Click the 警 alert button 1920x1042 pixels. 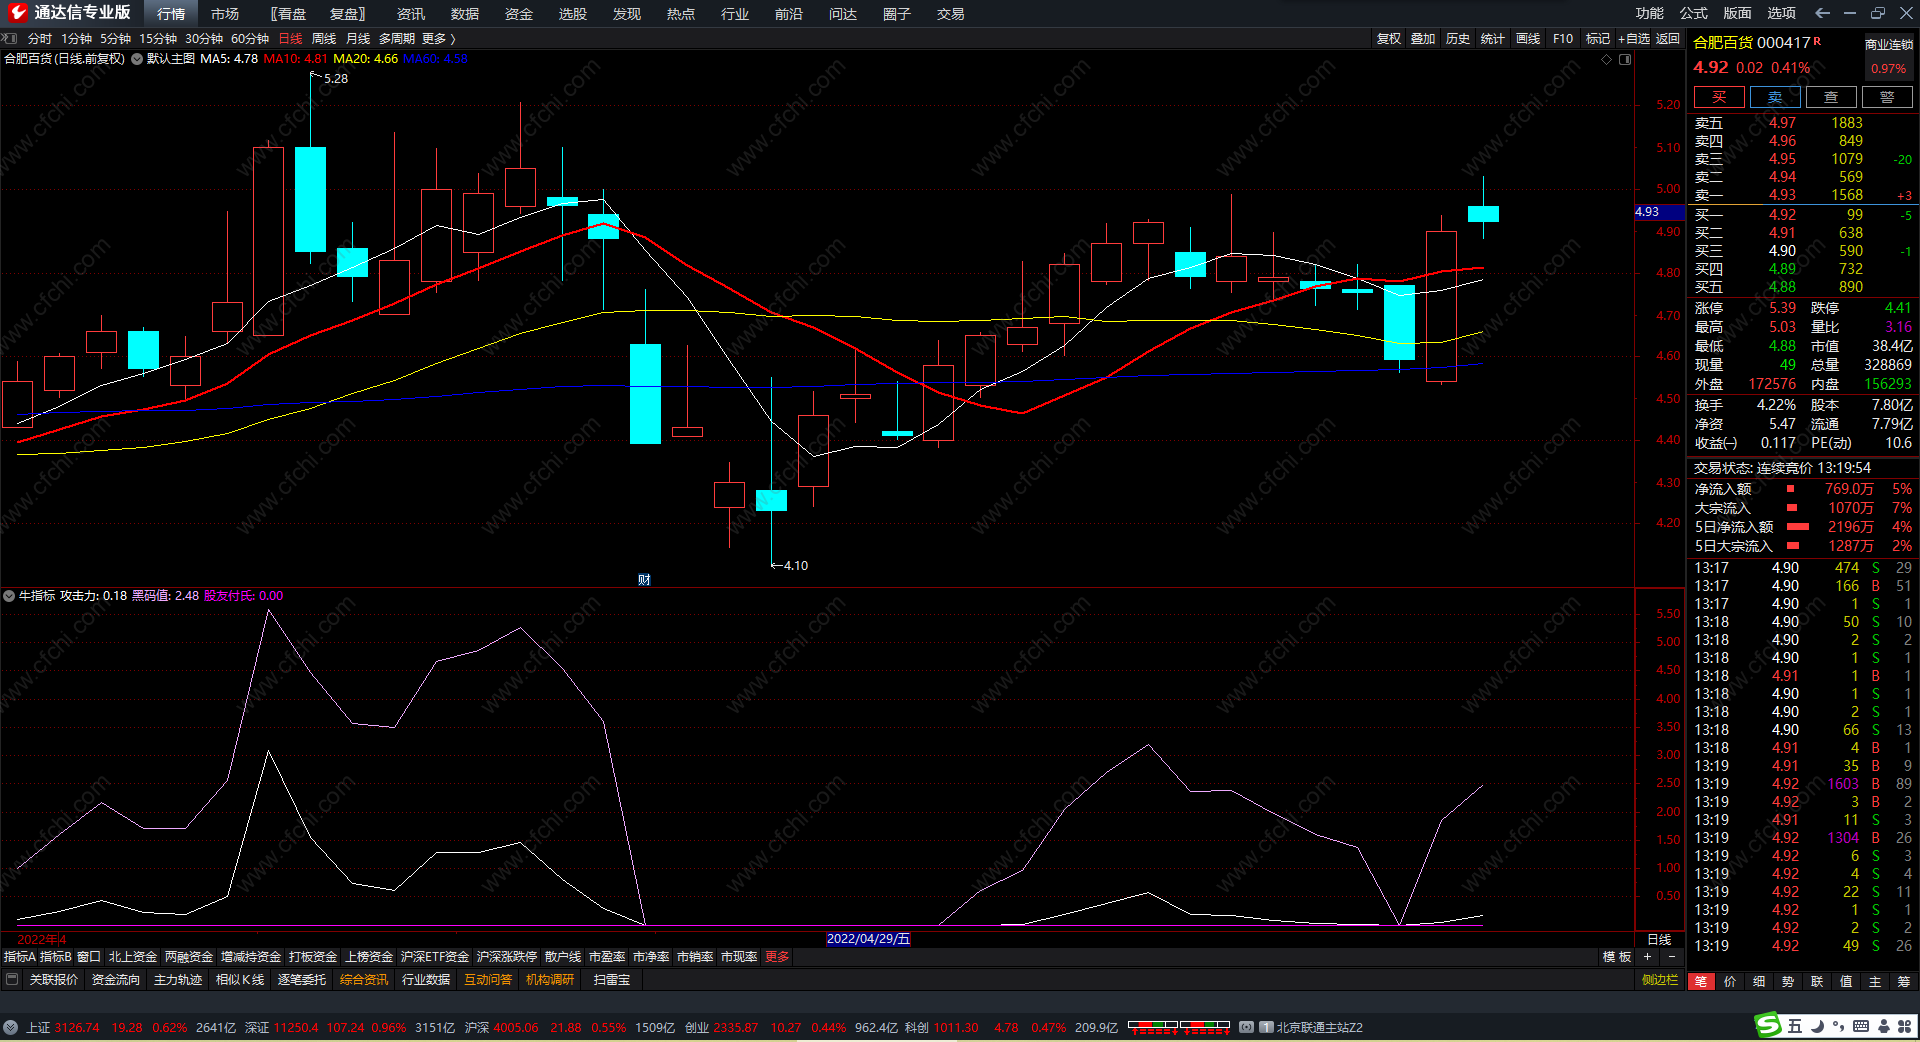tap(1887, 97)
